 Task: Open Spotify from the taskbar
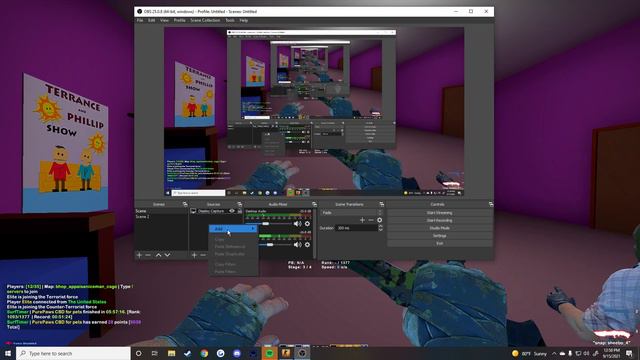[269, 353]
